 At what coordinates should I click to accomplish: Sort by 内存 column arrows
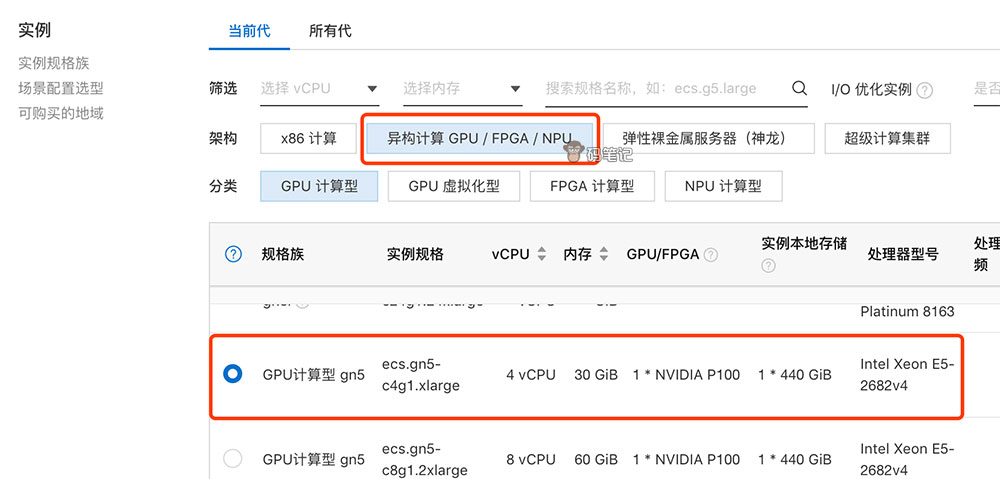point(604,254)
